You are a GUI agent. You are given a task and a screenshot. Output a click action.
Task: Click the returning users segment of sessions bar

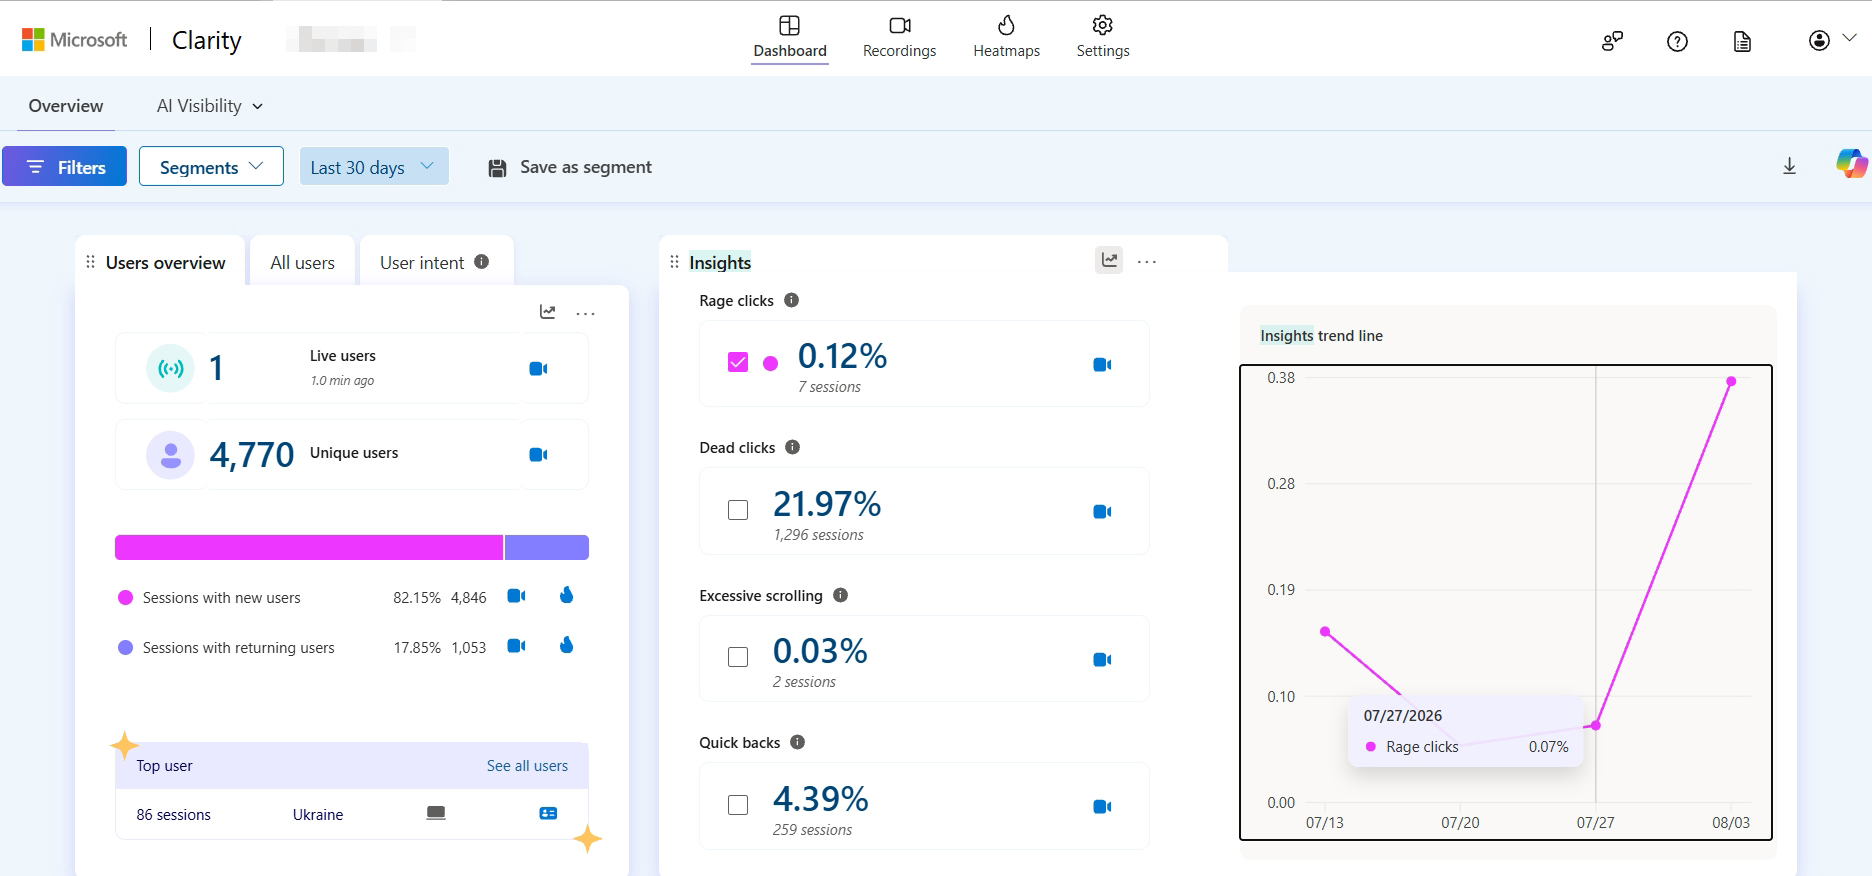point(547,547)
